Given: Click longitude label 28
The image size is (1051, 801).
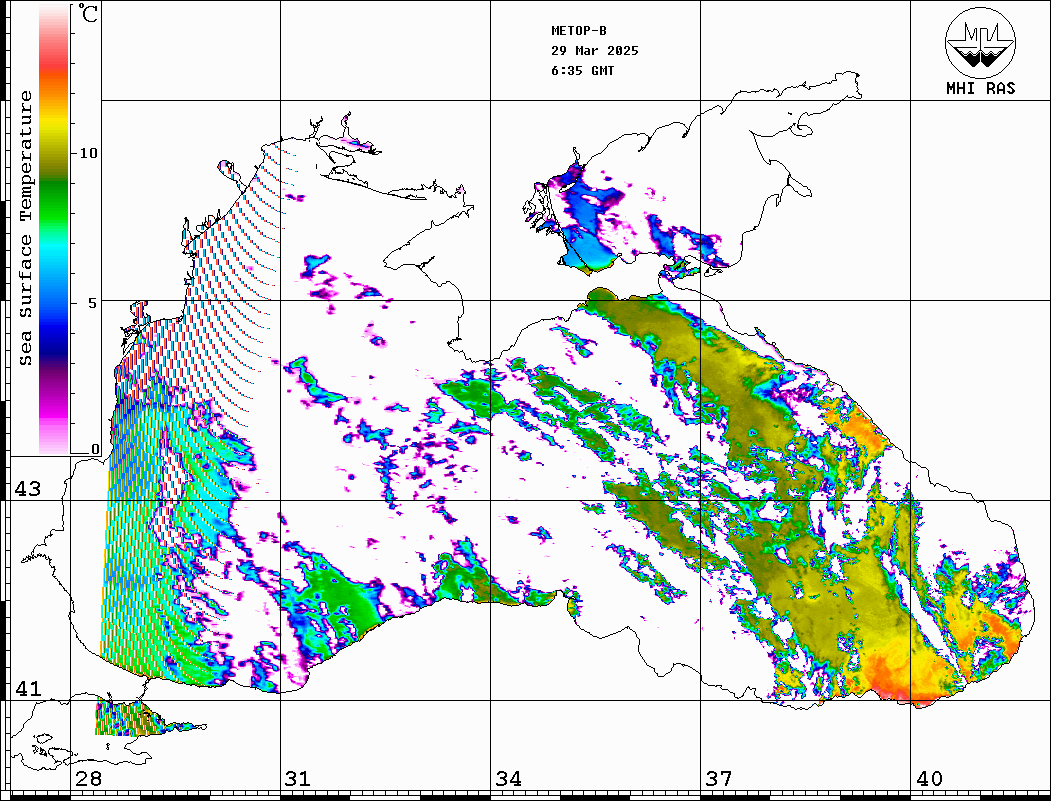Looking at the screenshot, I should pos(88,779).
